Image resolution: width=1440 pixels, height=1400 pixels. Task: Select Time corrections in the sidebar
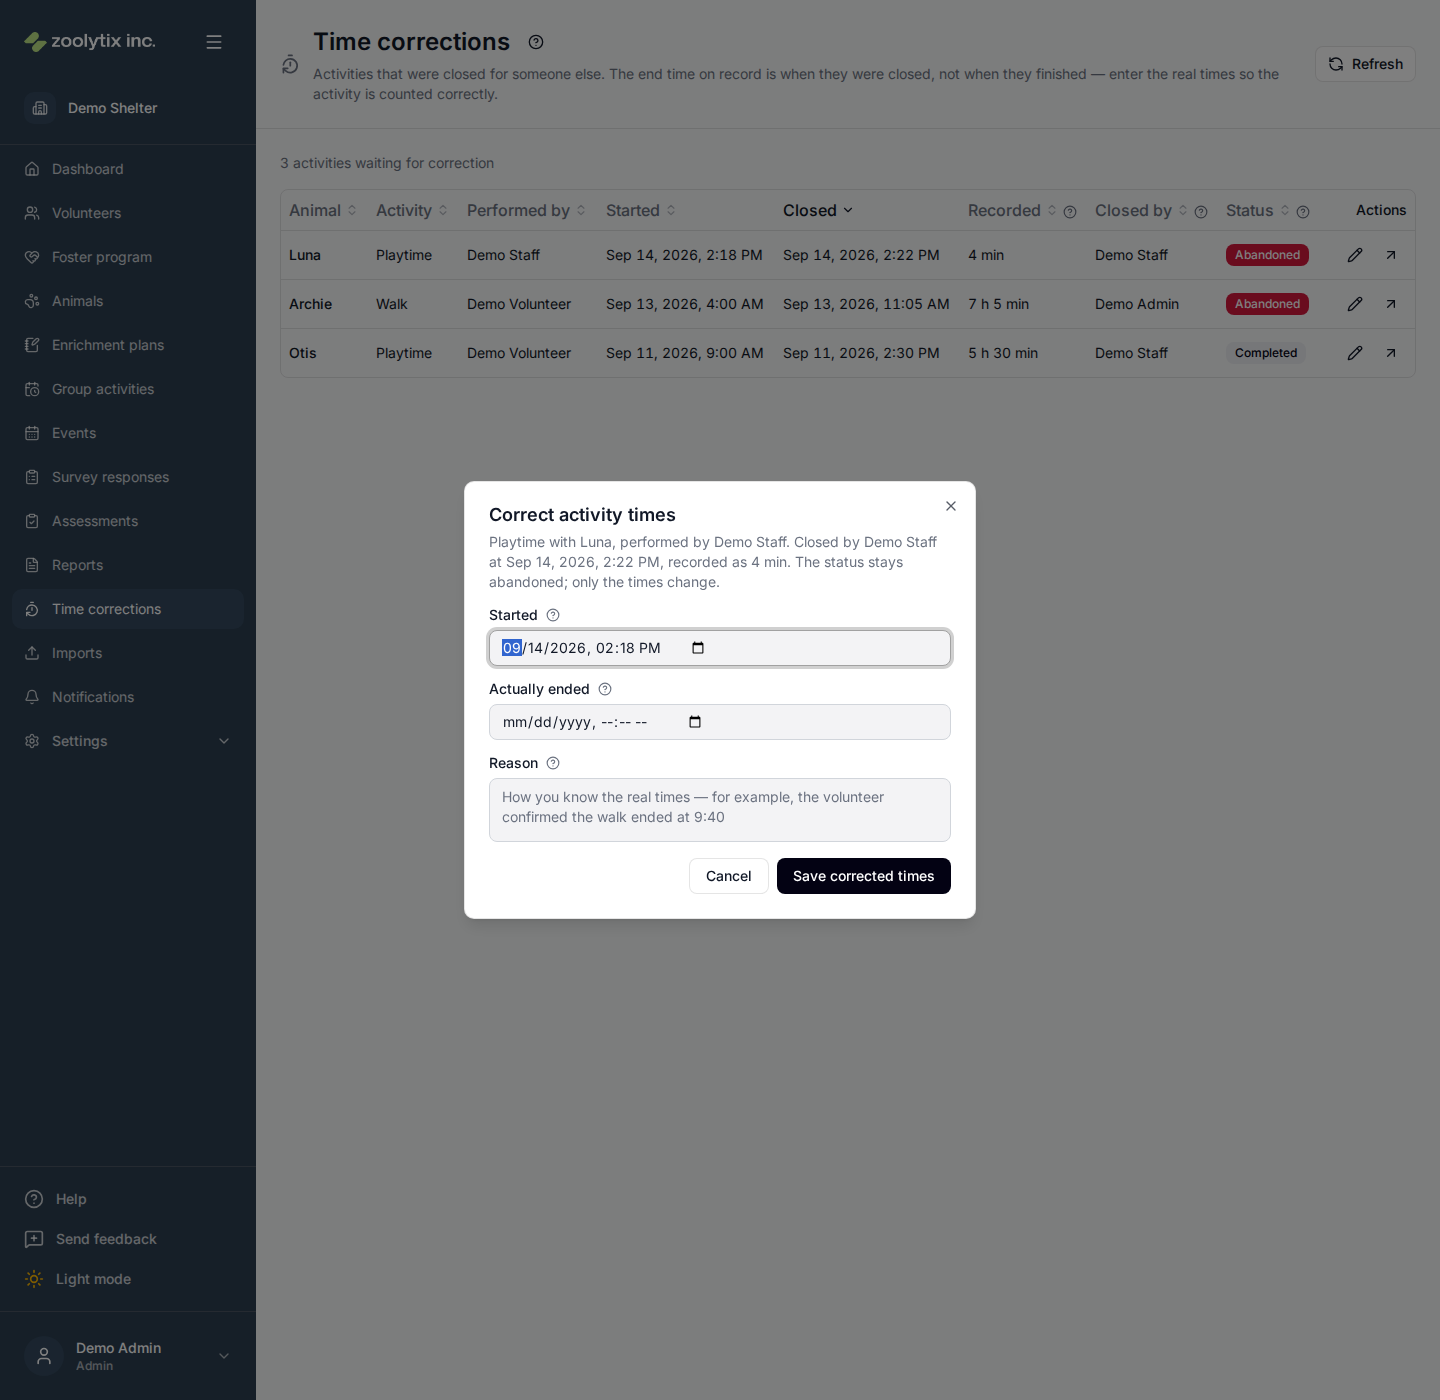point(128,609)
